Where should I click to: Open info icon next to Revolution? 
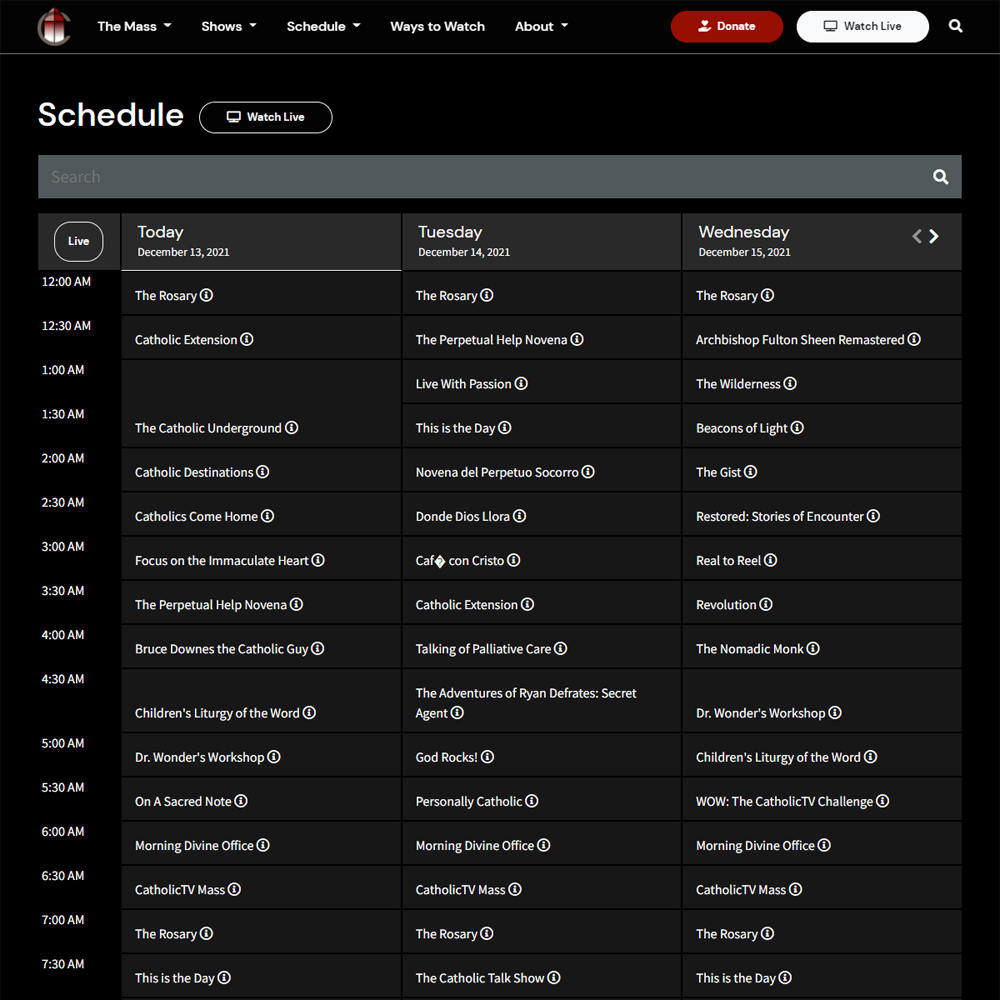pyautogui.click(x=766, y=604)
